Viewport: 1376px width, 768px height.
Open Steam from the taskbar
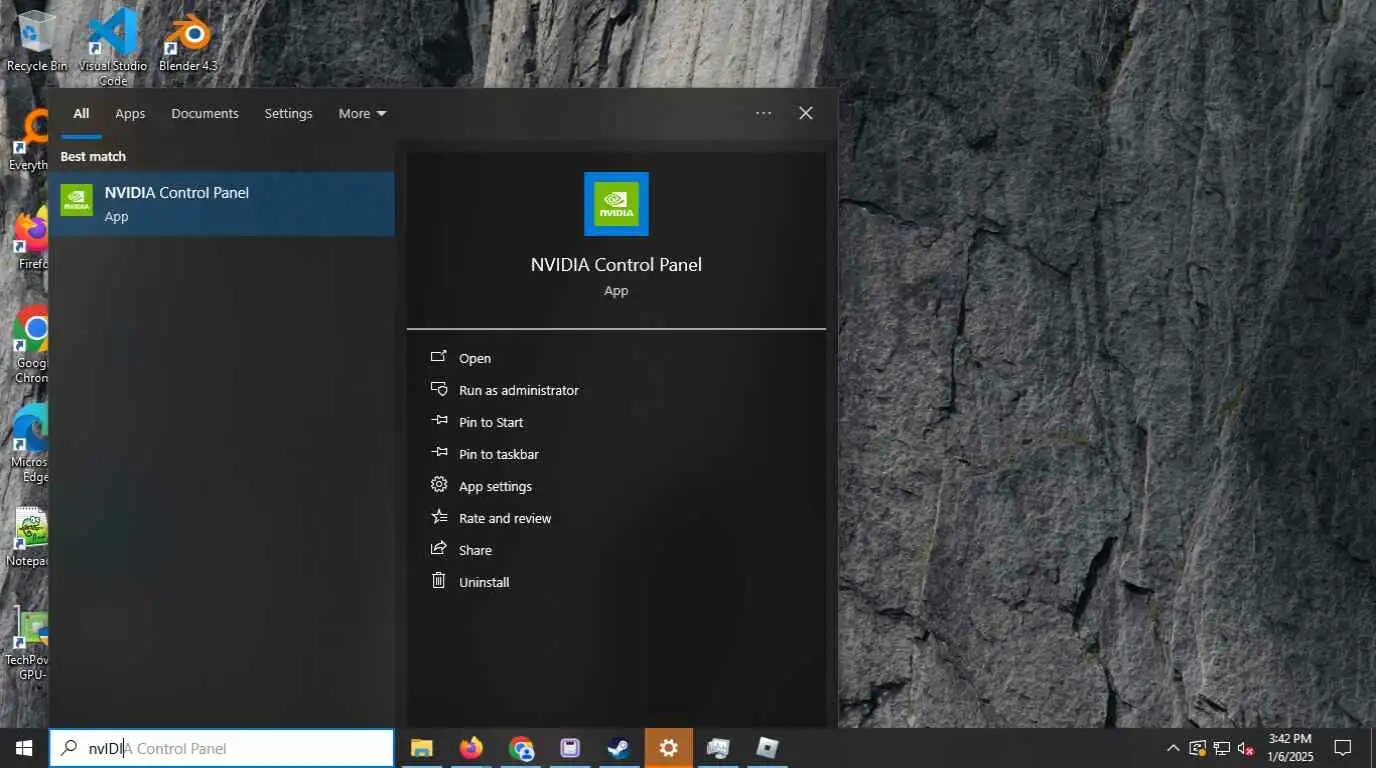pyautogui.click(x=619, y=748)
